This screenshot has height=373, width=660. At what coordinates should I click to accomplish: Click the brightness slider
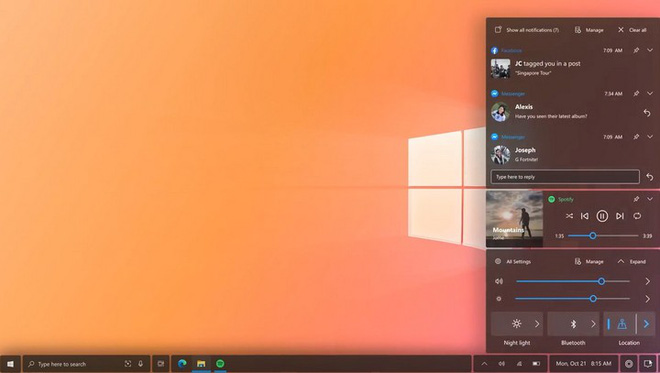point(572,299)
